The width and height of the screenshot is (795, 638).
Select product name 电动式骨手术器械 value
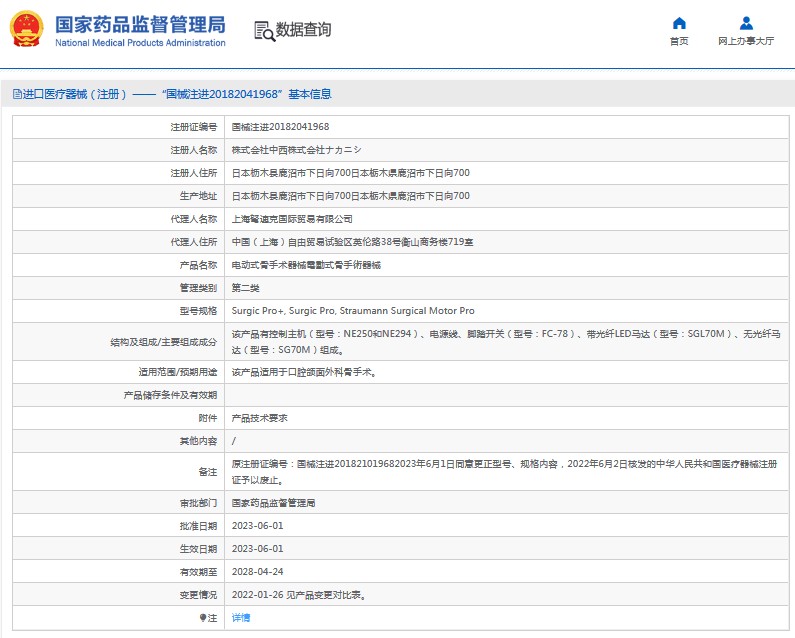tap(306, 265)
